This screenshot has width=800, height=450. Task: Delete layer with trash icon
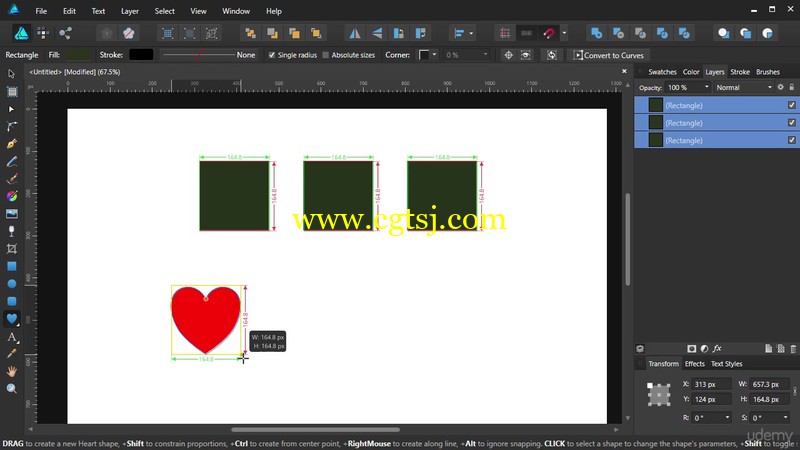pyautogui.click(x=793, y=348)
